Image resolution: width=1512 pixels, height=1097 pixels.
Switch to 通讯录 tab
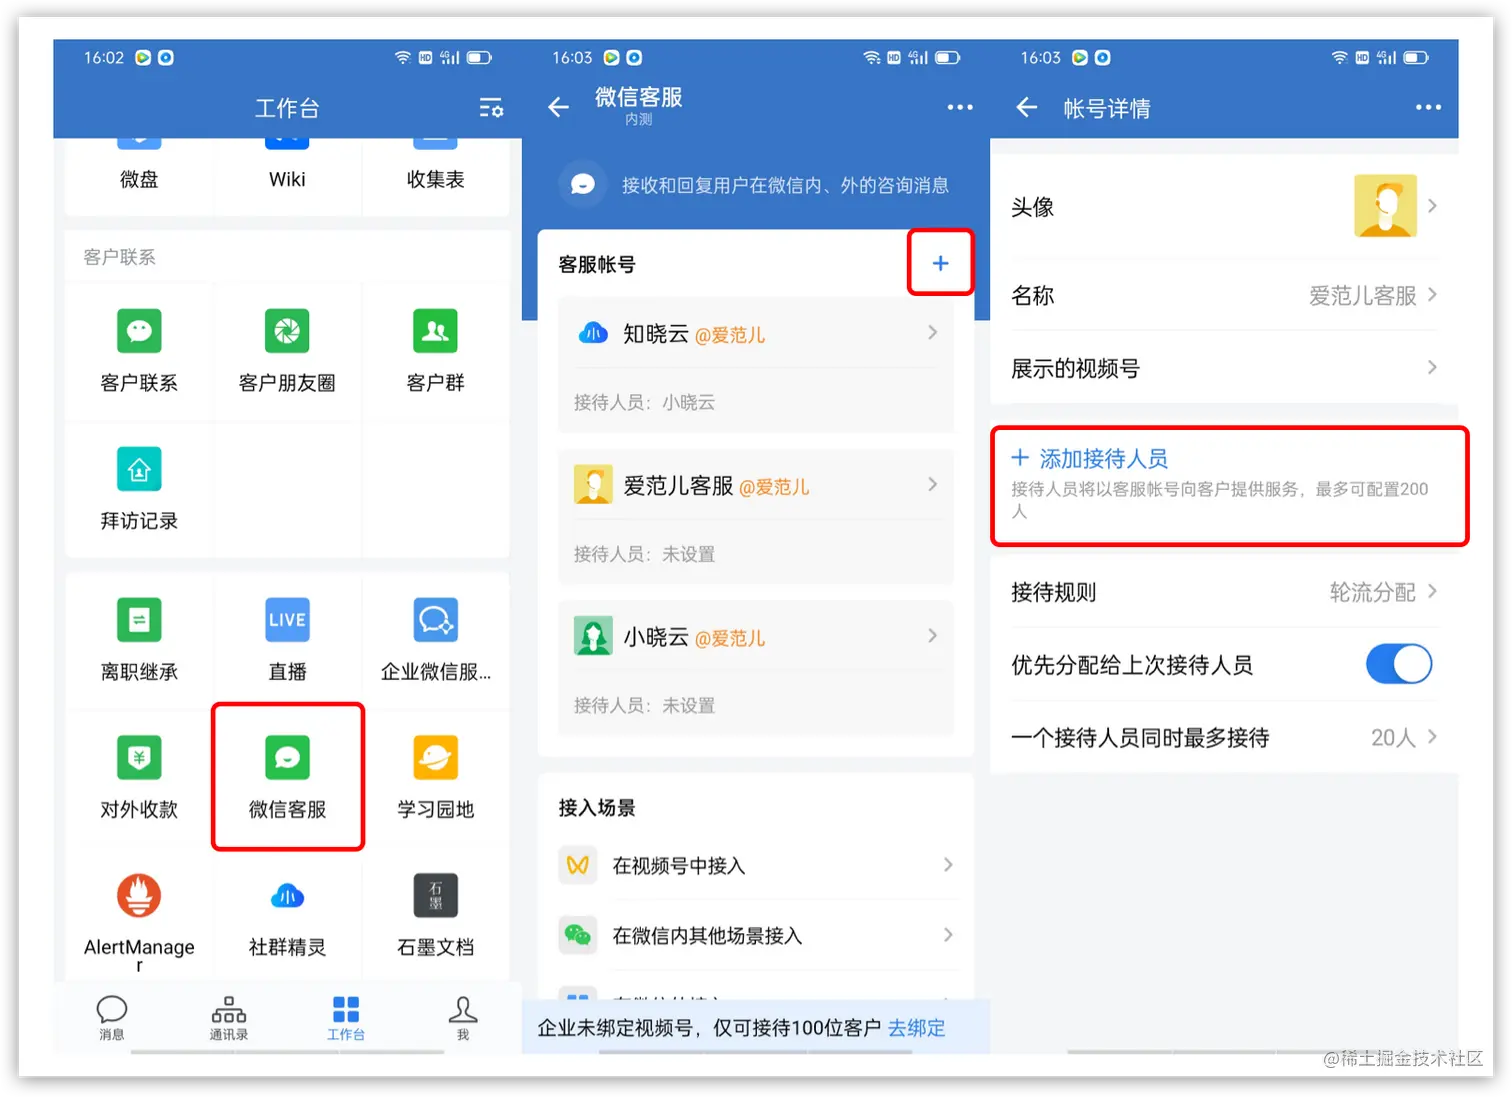click(229, 1018)
